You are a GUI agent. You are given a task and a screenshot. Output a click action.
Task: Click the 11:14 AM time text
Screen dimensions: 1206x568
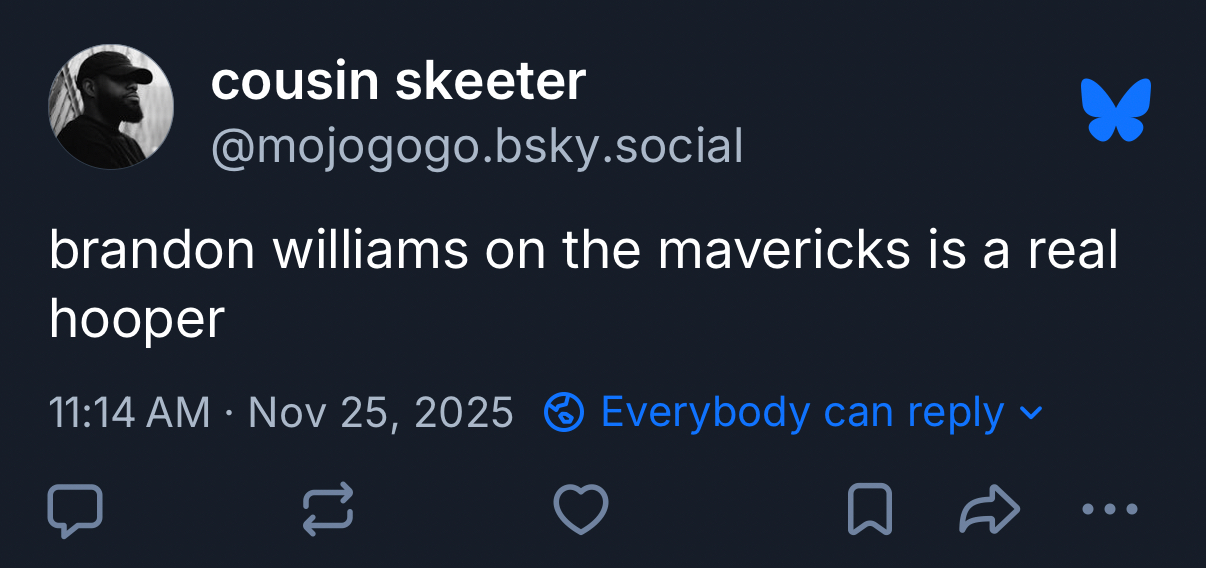pyautogui.click(x=130, y=412)
